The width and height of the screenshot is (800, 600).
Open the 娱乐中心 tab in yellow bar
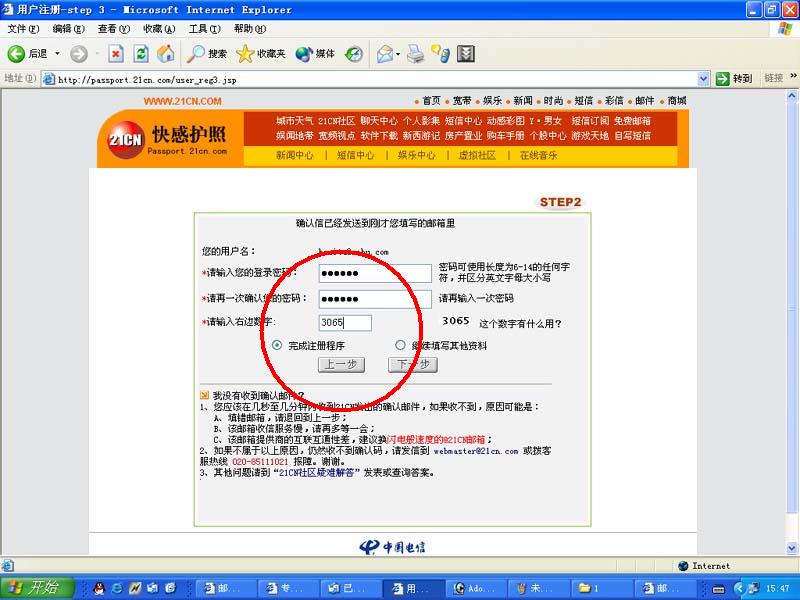point(417,155)
